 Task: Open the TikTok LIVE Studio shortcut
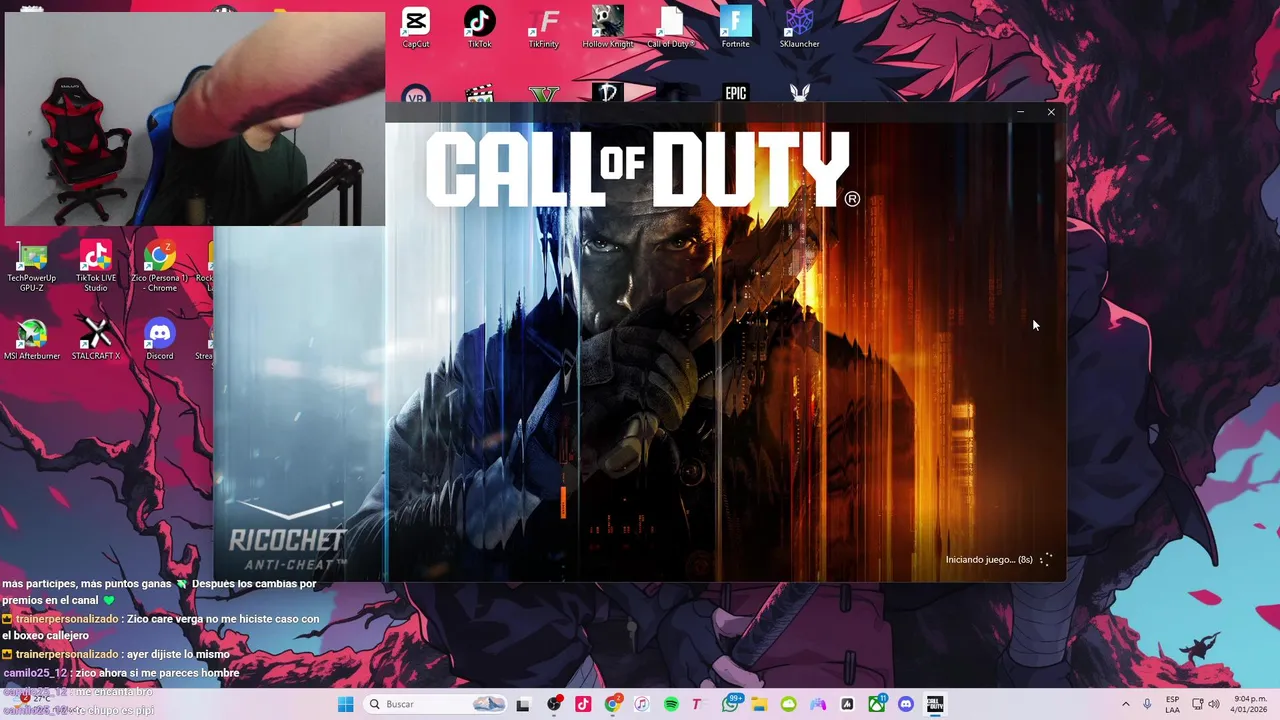coord(96,267)
